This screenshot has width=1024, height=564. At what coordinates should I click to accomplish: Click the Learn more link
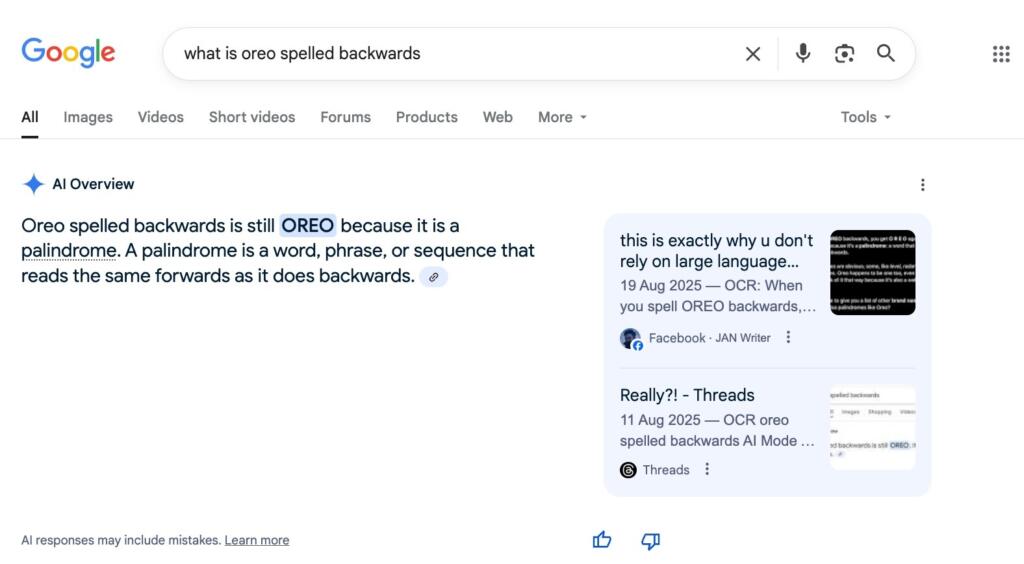tap(257, 540)
